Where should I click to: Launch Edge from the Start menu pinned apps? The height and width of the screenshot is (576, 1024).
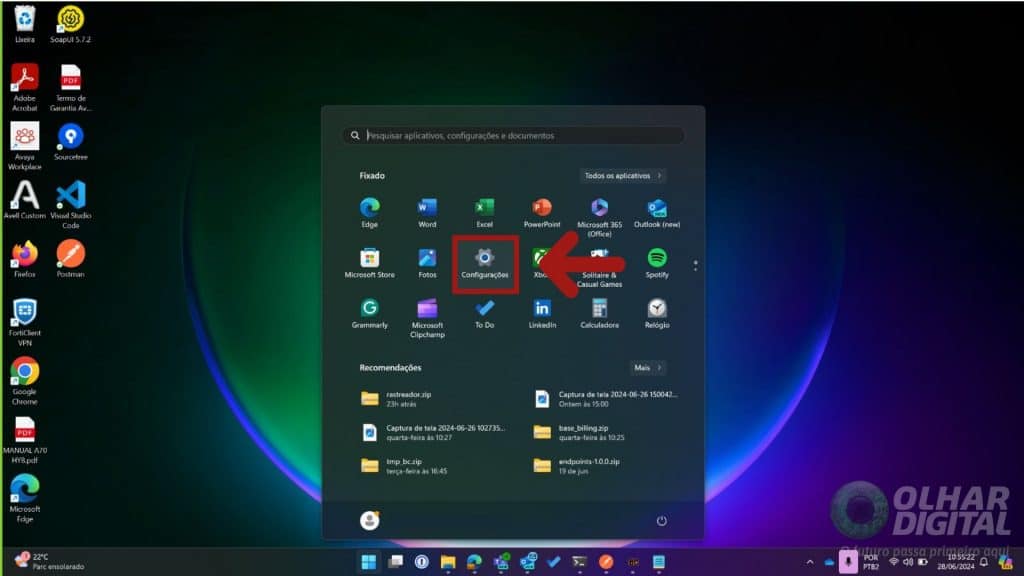pos(370,213)
